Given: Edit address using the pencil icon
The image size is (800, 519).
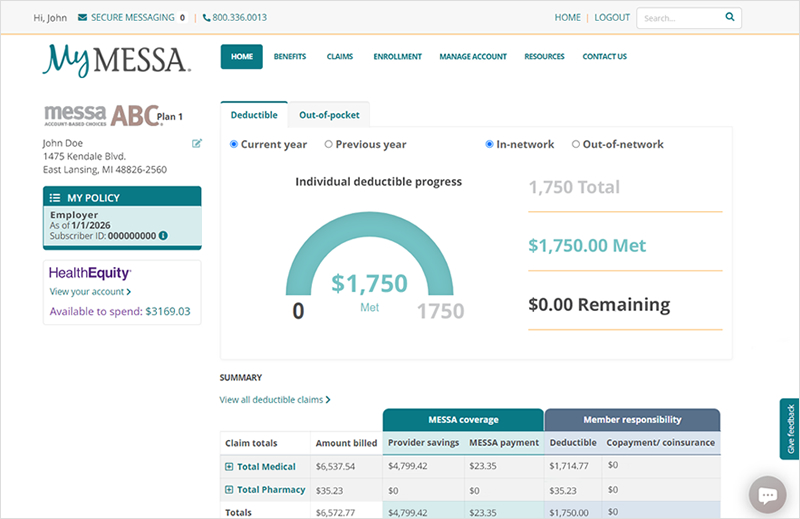Looking at the screenshot, I should 196,143.
